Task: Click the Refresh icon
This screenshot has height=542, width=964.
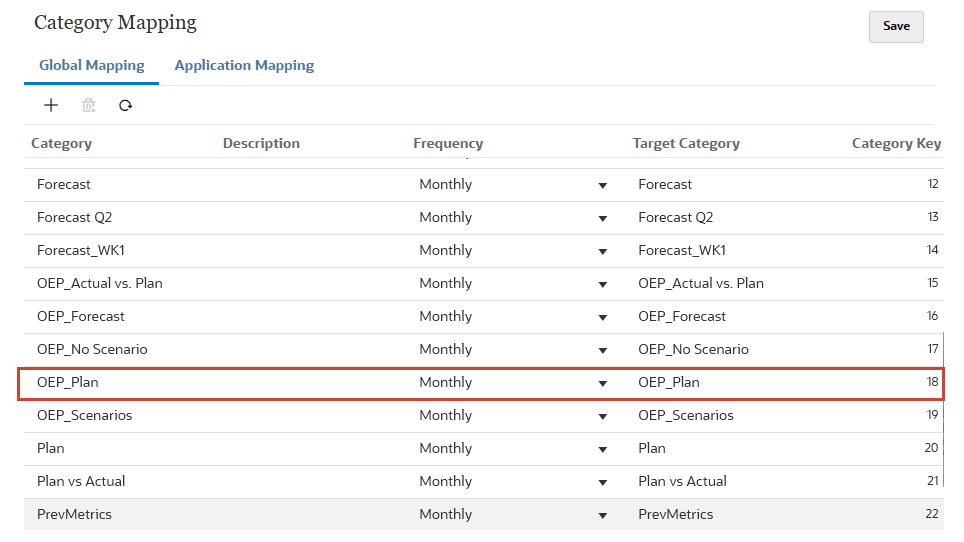Action: pos(125,105)
